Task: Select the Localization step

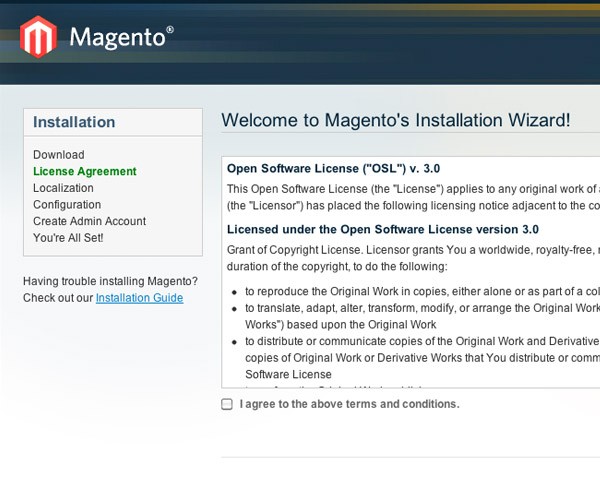Action: pyautogui.click(x=63, y=188)
